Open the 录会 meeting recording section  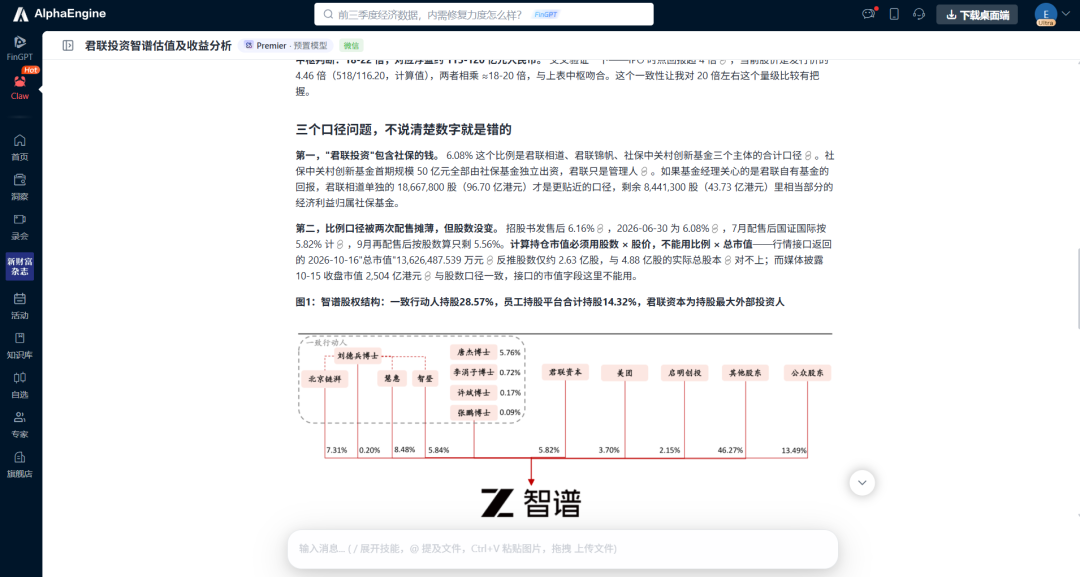19,227
